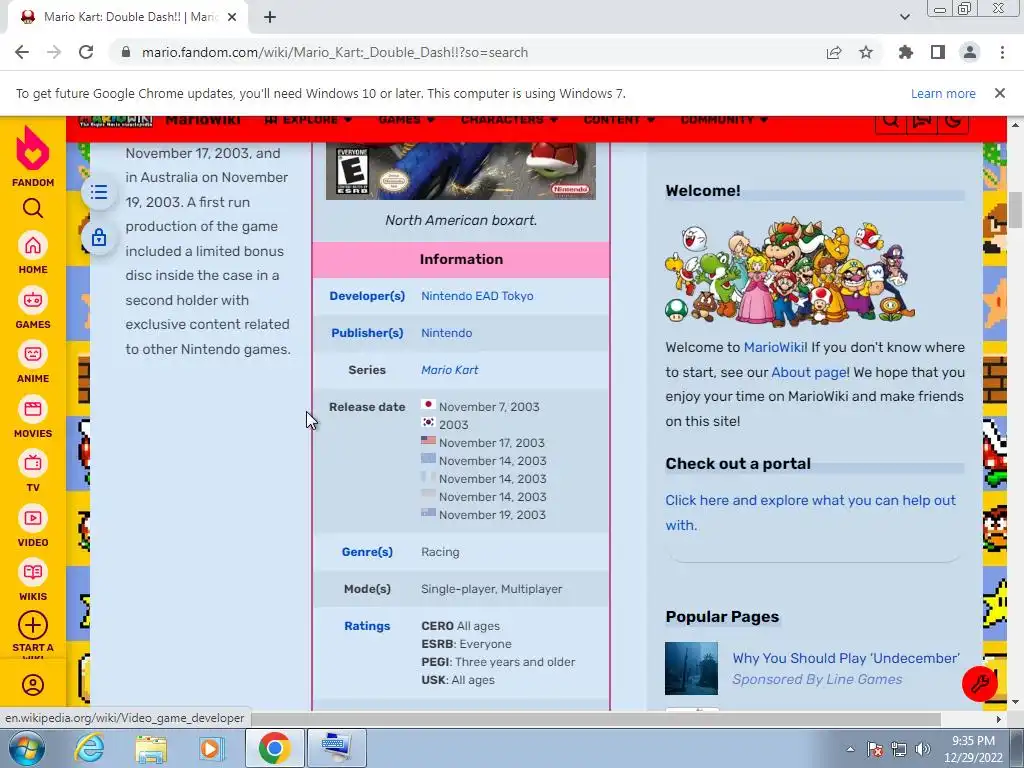Toggle Chrome side panel icon
1024x768 pixels.
[938, 52]
